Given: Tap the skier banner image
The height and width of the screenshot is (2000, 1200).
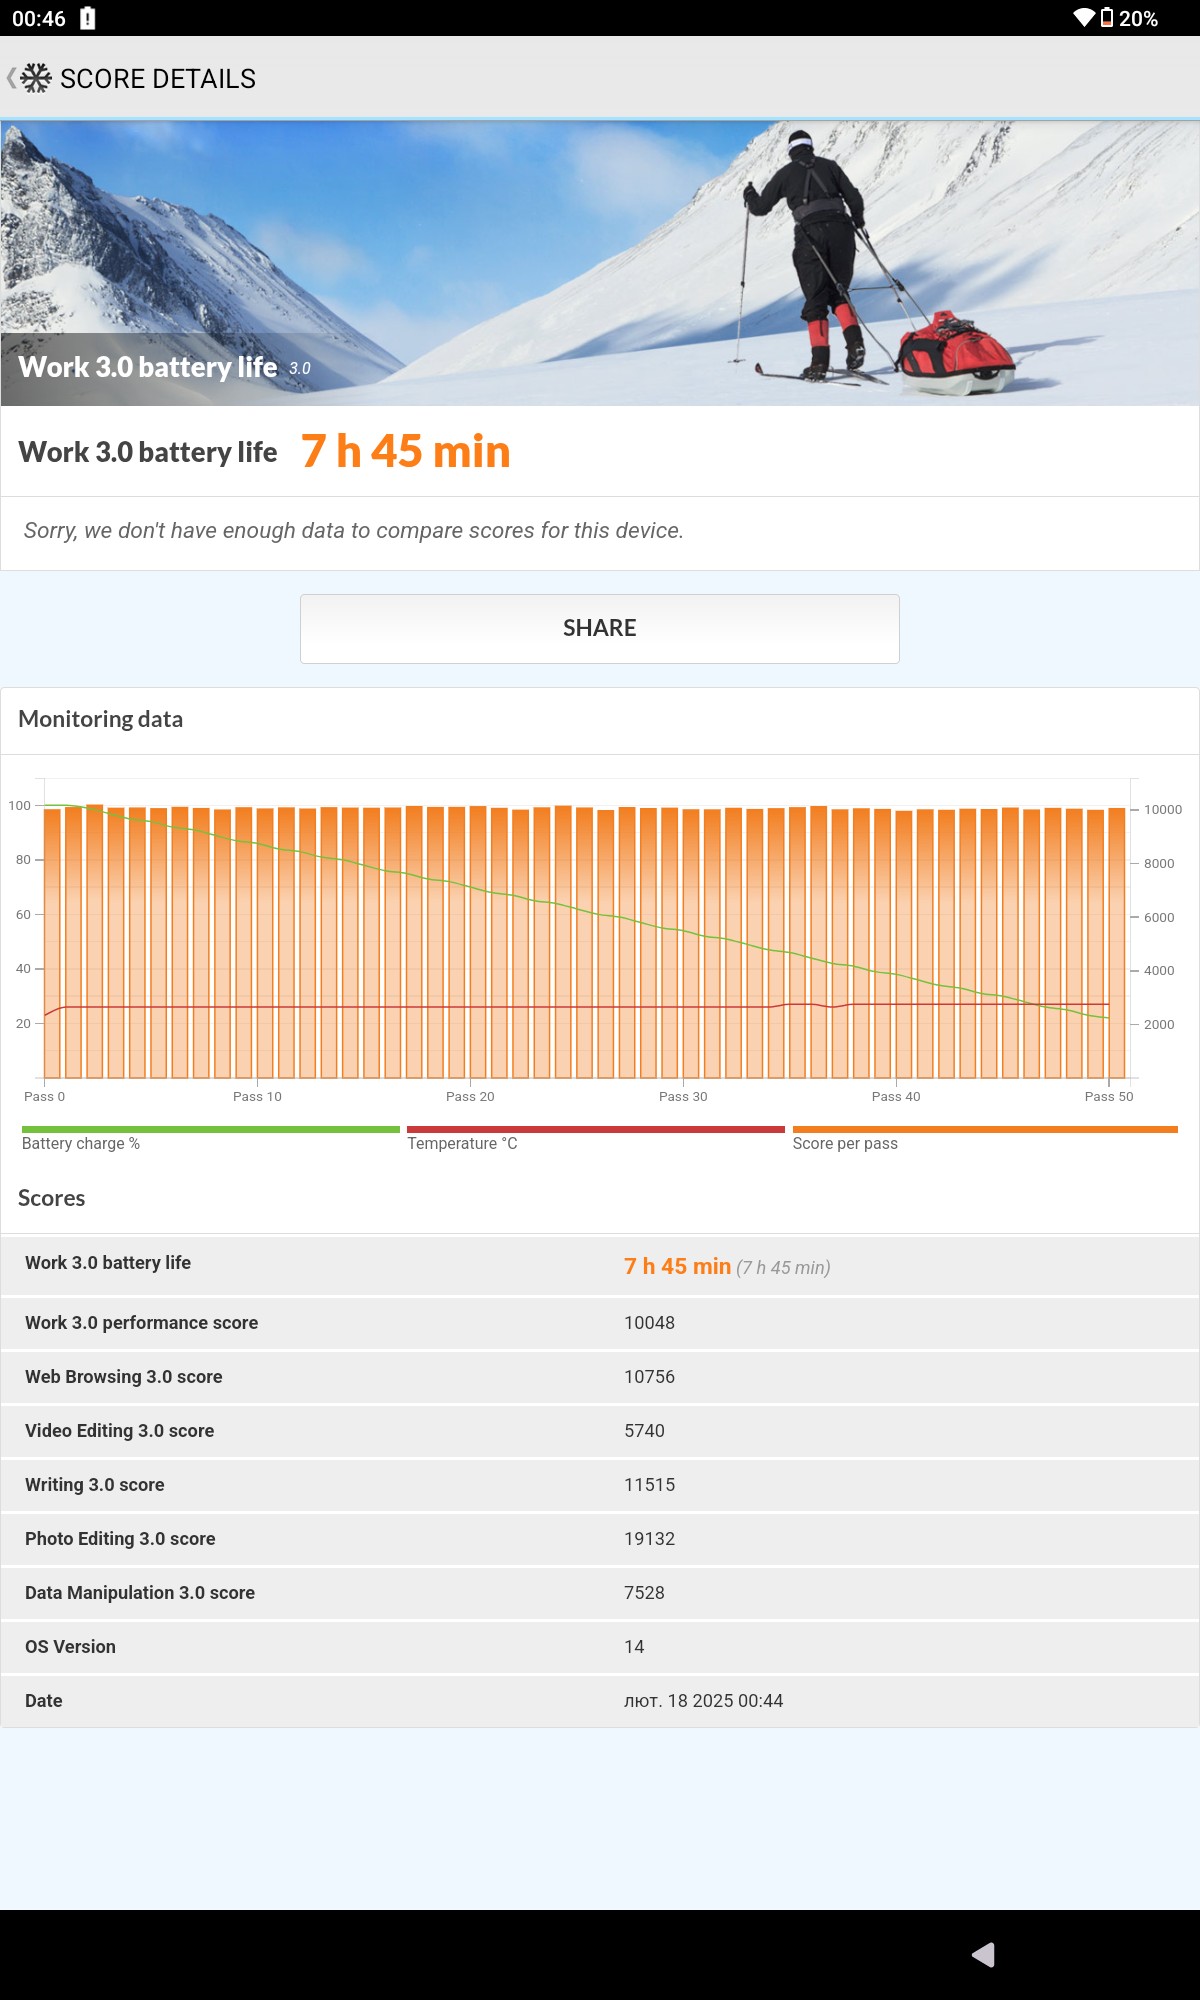Looking at the screenshot, I should tap(600, 262).
